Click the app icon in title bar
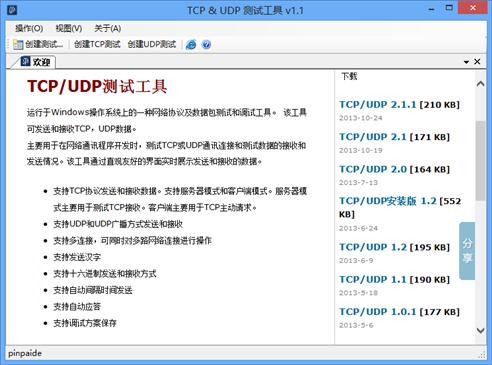Image resolution: width=492 pixels, height=365 pixels. [x=12, y=10]
